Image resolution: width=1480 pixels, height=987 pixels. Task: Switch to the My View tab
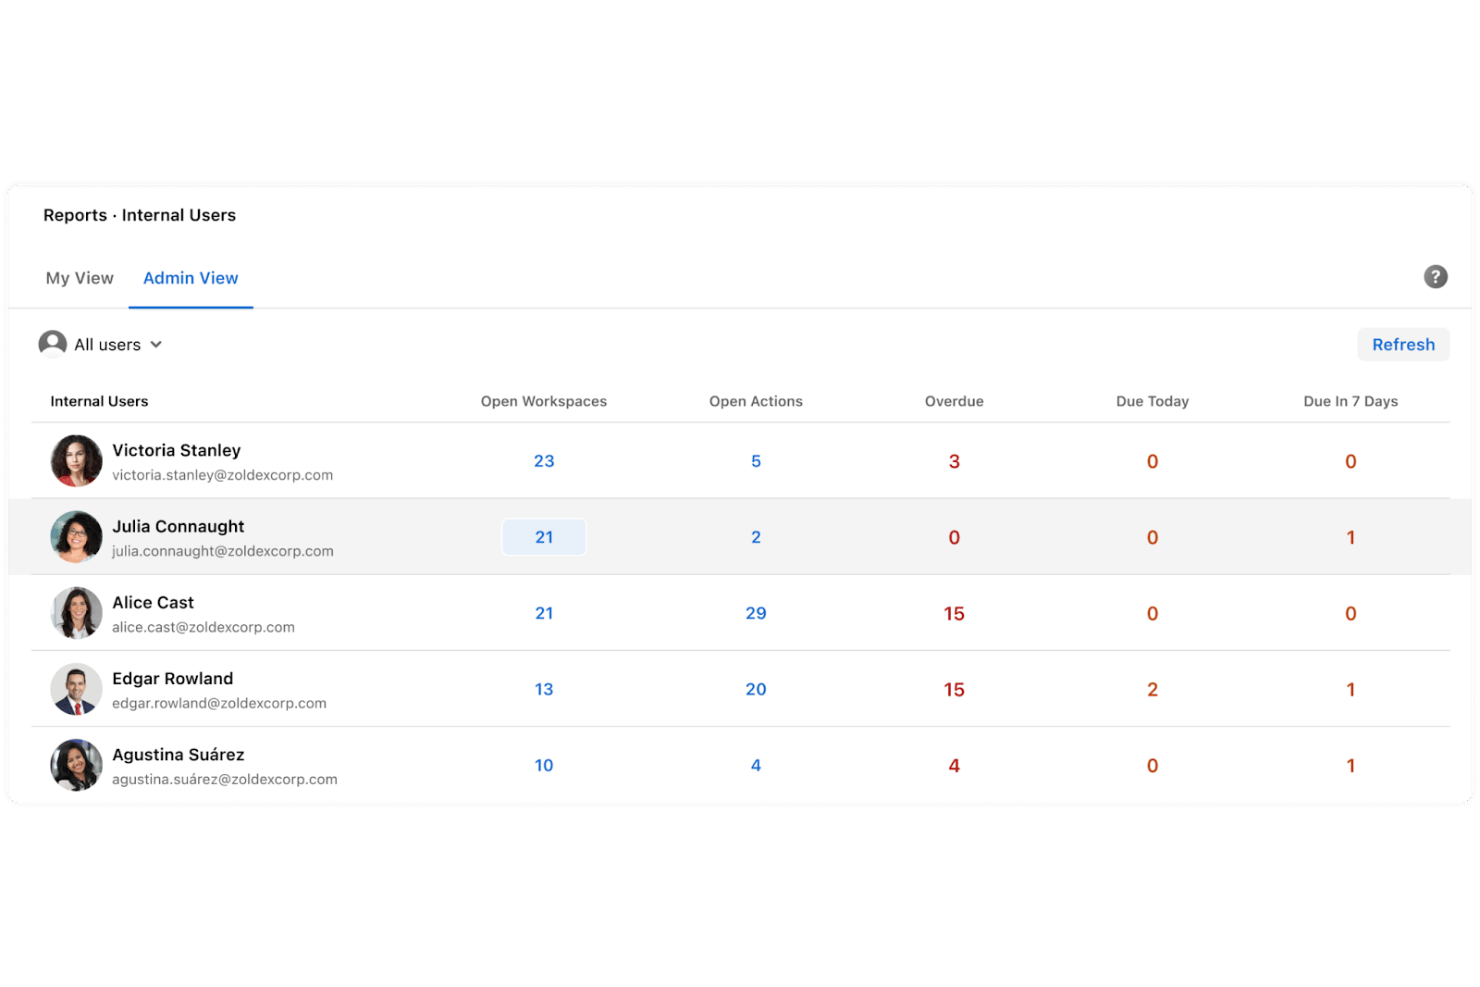point(80,278)
